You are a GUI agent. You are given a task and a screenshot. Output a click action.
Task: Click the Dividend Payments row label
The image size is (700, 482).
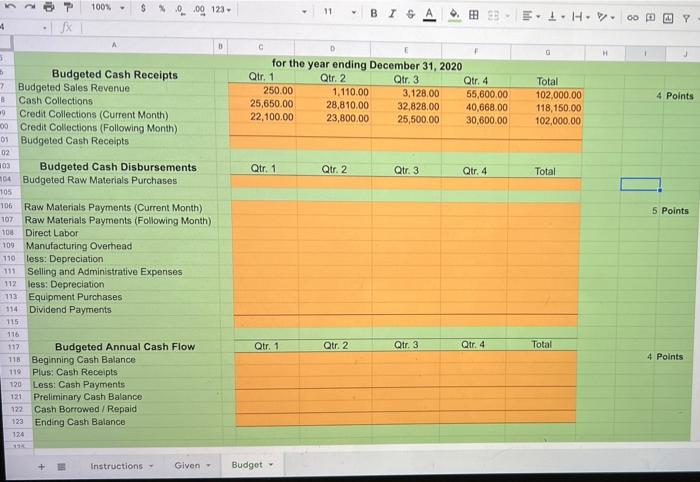click(70, 310)
